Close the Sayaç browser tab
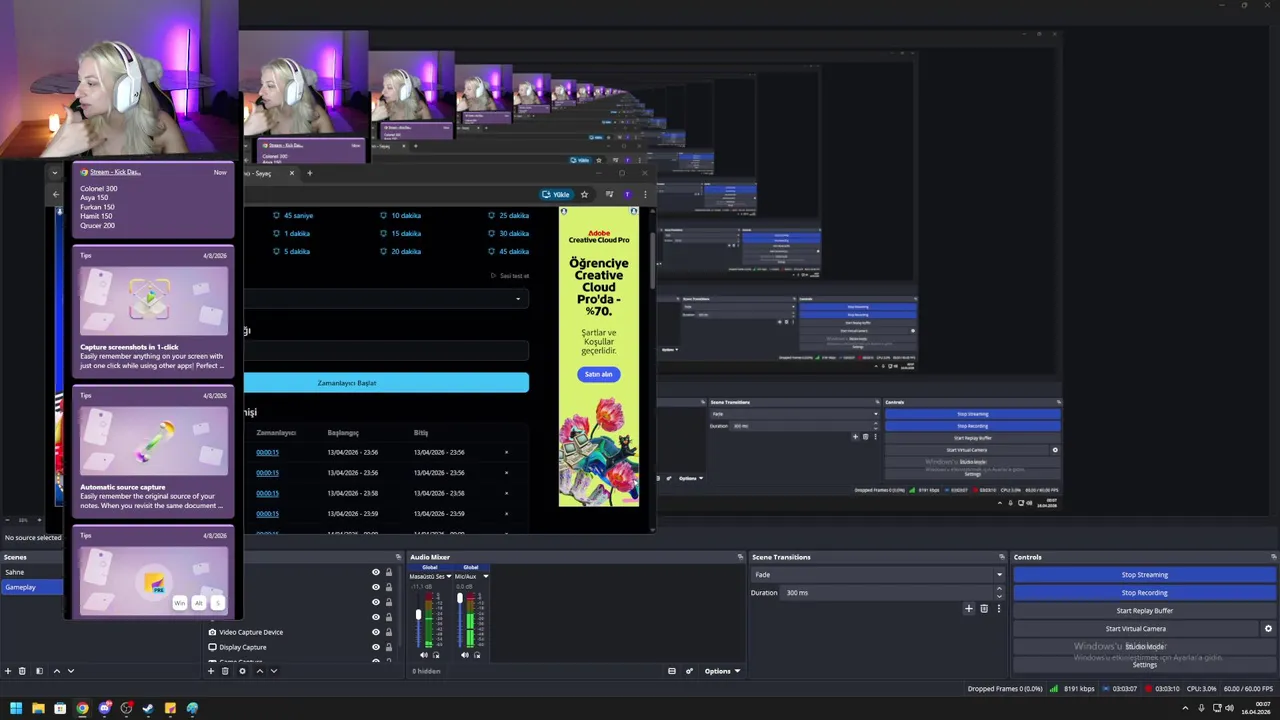The height and width of the screenshot is (720, 1280). 292,173
